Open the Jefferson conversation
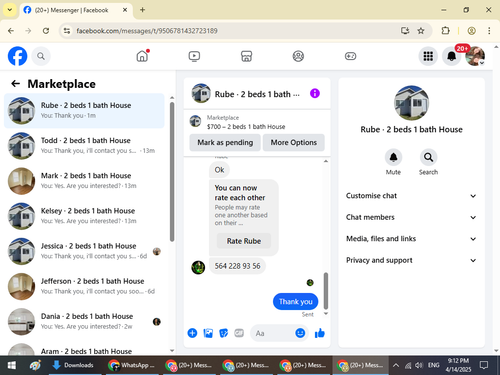 [x=84, y=286]
